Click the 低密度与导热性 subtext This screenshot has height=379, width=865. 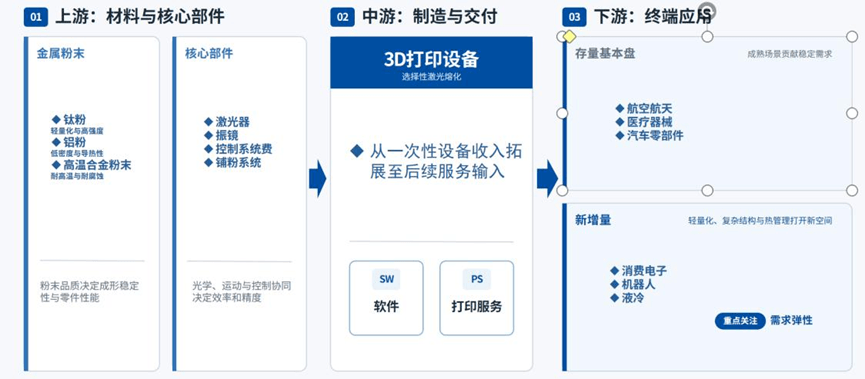(x=77, y=153)
